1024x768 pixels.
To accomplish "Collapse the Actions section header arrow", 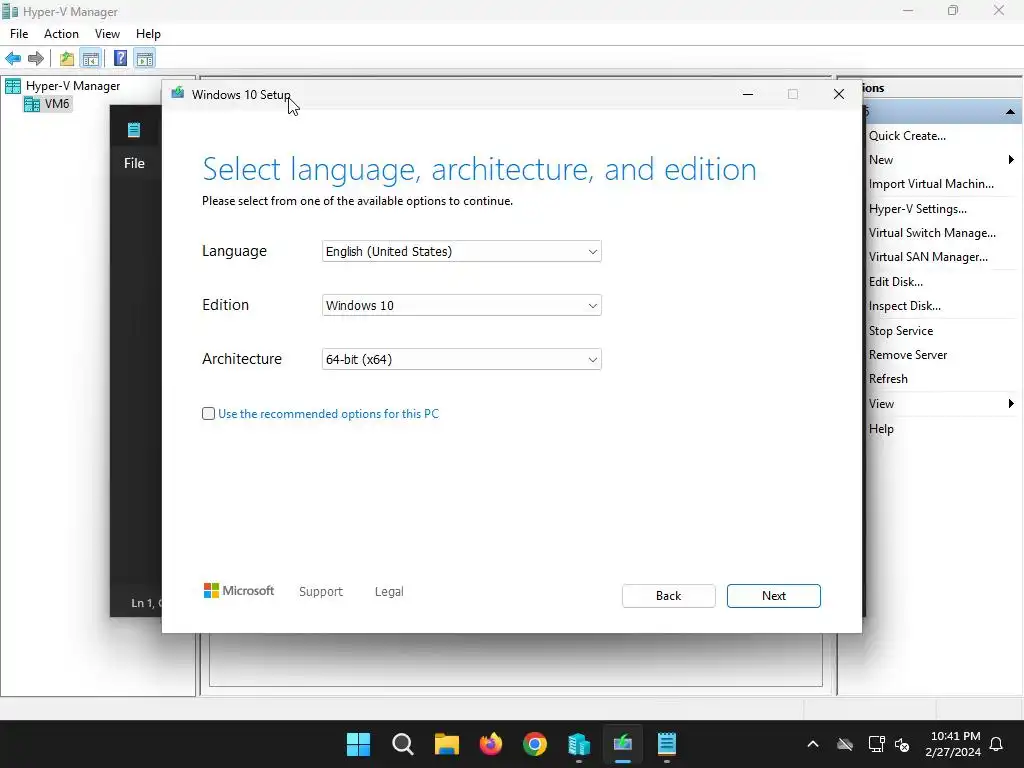I will click(x=1010, y=112).
